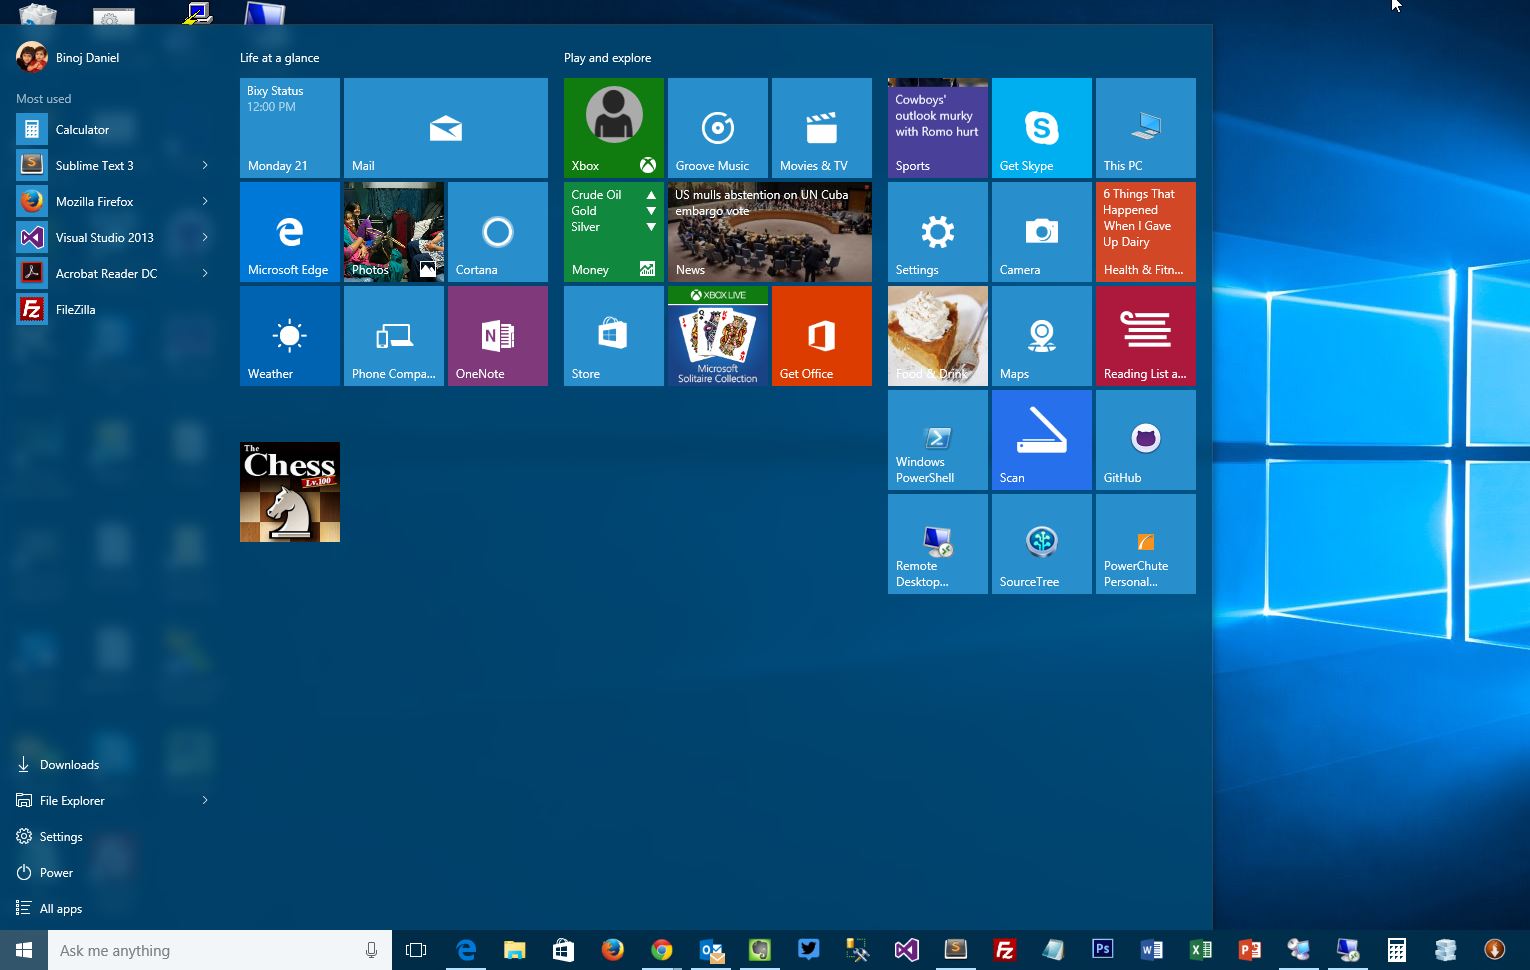Open the Scan tile
Image resolution: width=1530 pixels, height=970 pixels.
point(1042,440)
